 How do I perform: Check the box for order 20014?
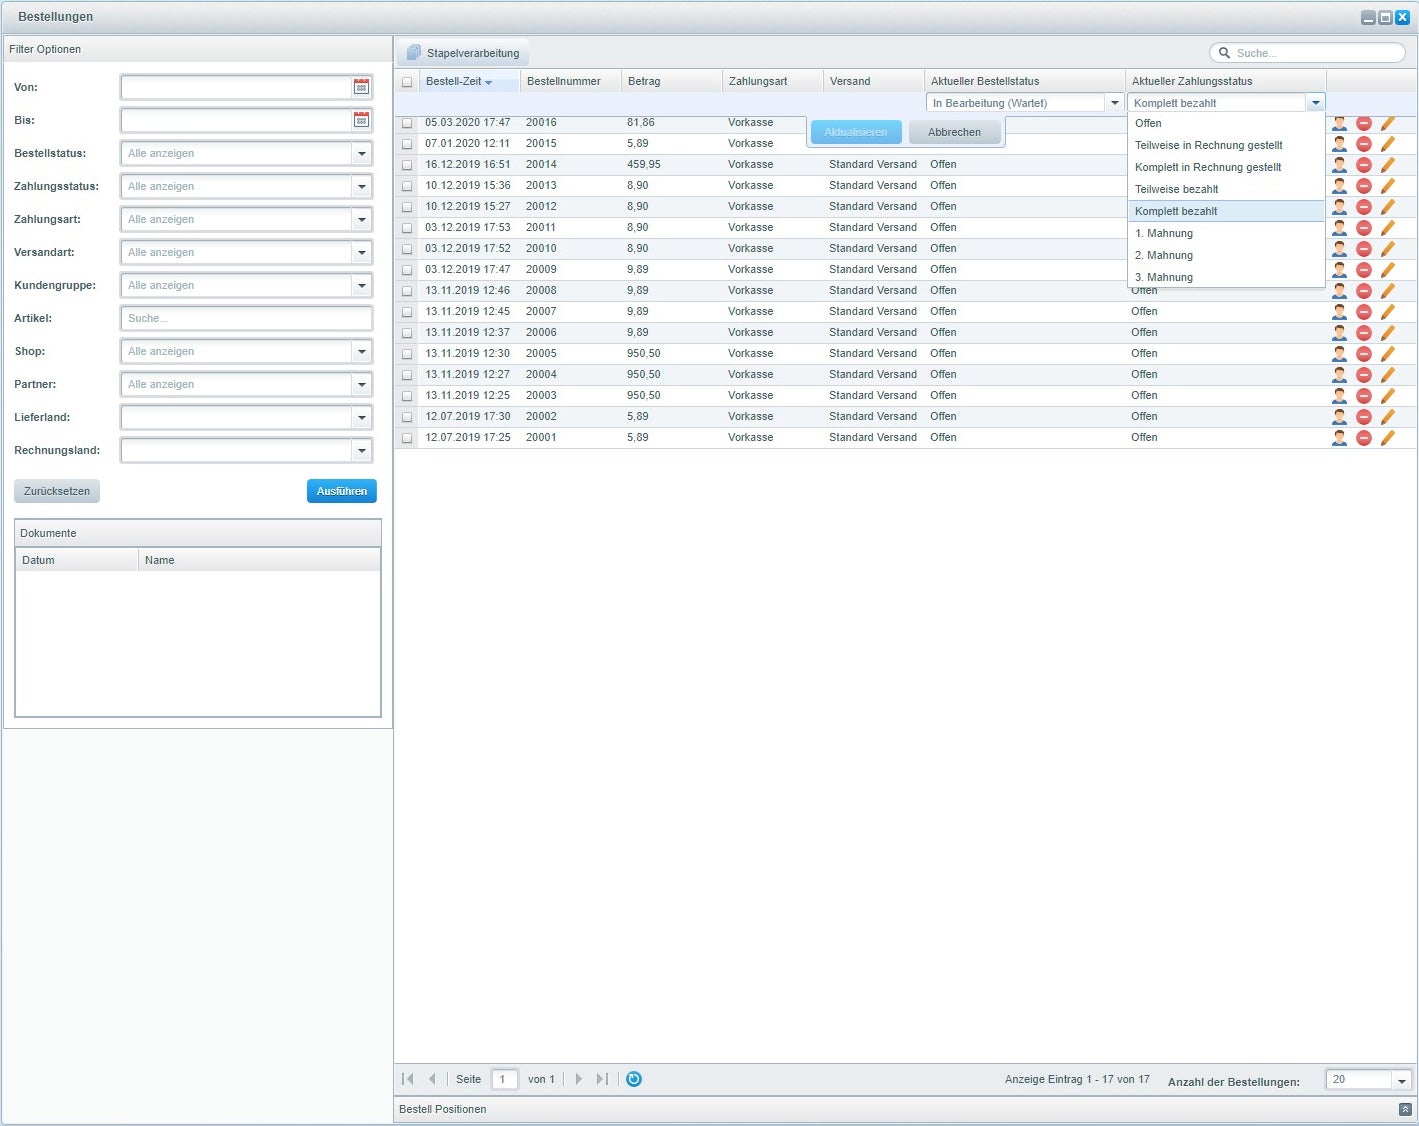(407, 165)
